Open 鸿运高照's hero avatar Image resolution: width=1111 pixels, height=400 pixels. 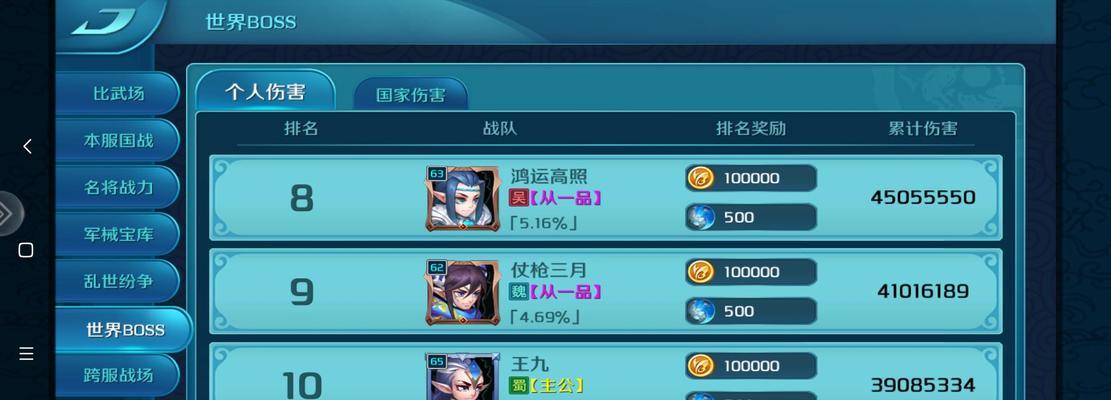462,199
